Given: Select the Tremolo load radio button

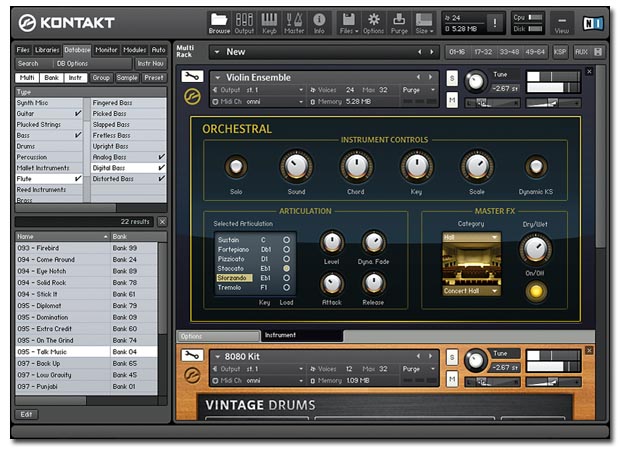Looking at the screenshot, I should 287,287.
